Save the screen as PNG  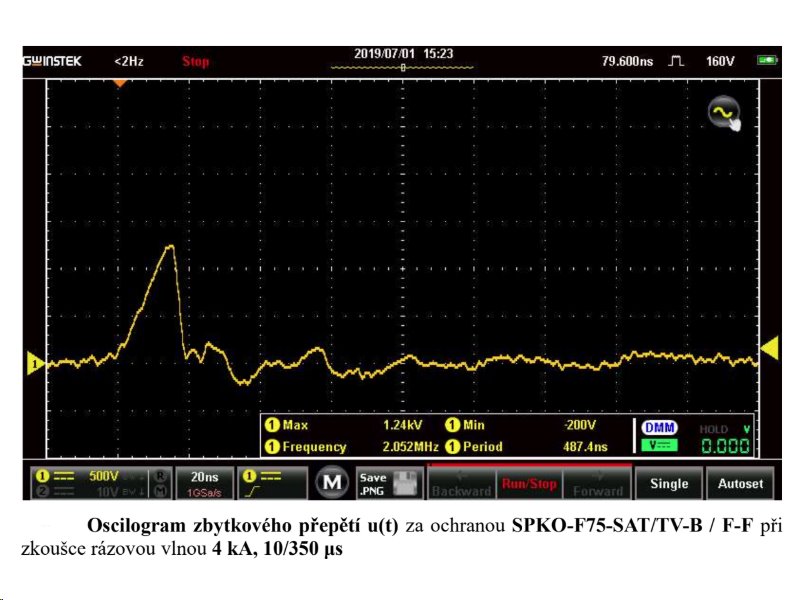coord(386,483)
